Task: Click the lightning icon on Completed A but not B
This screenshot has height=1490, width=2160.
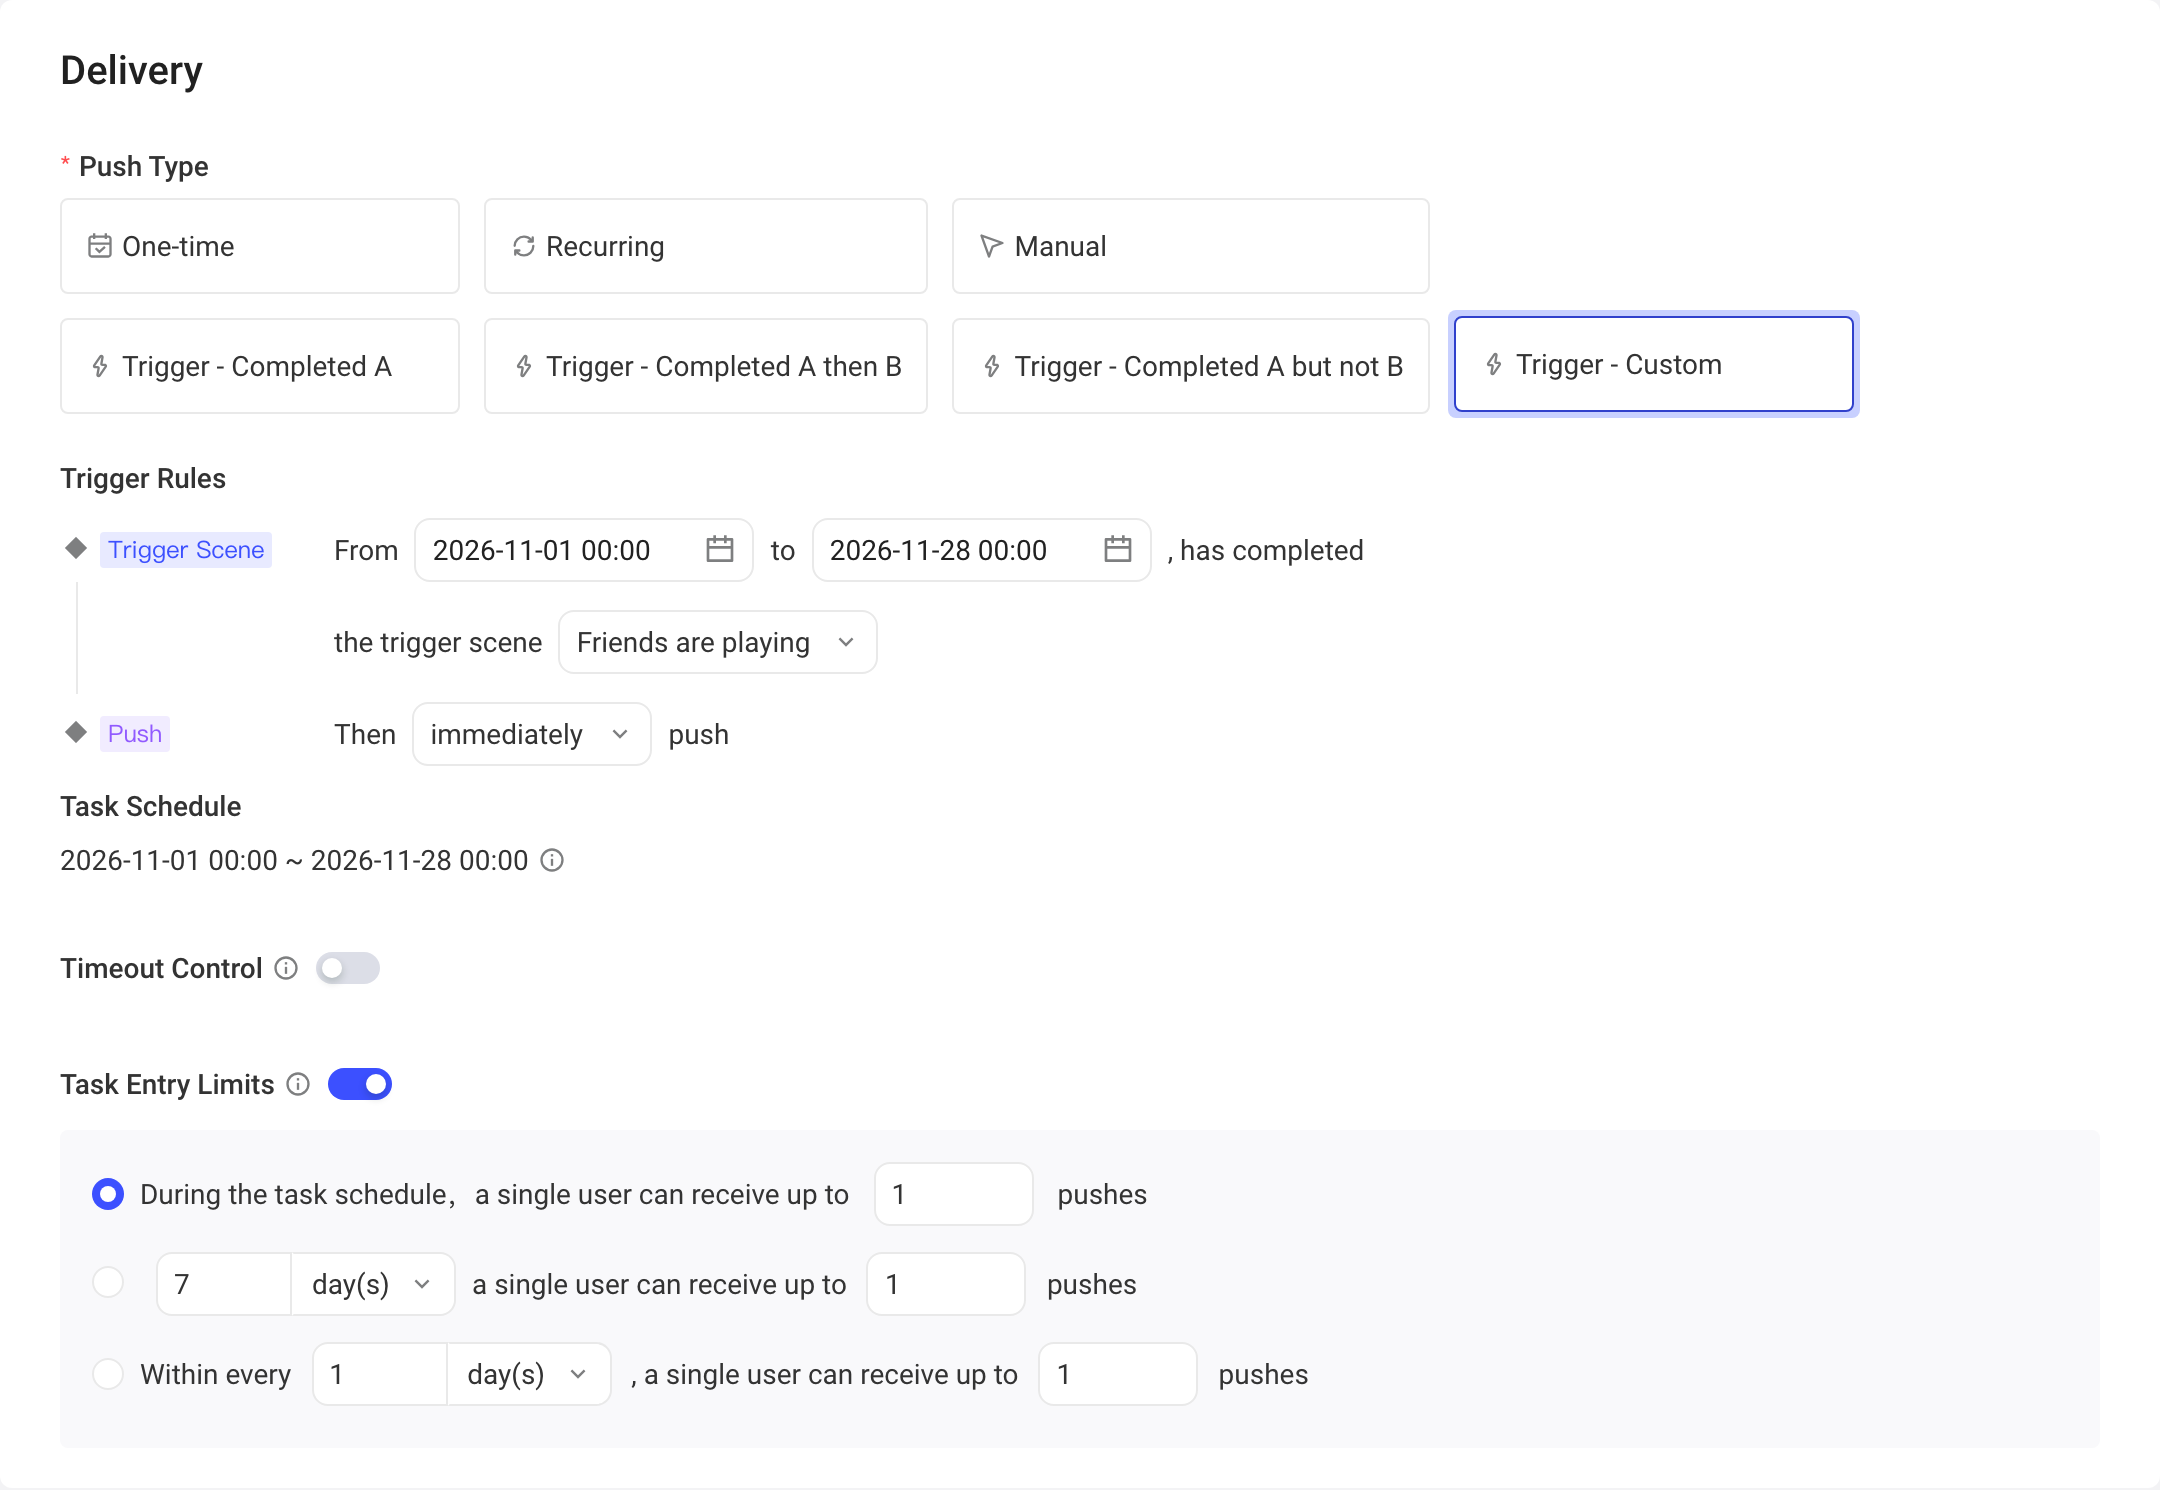Action: (992, 366)
